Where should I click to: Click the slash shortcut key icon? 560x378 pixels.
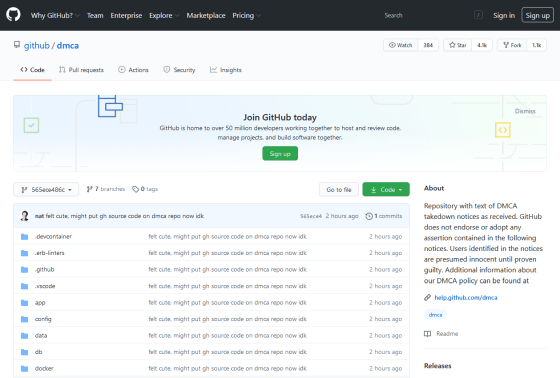pyautogui.click(x=478, y=15)
